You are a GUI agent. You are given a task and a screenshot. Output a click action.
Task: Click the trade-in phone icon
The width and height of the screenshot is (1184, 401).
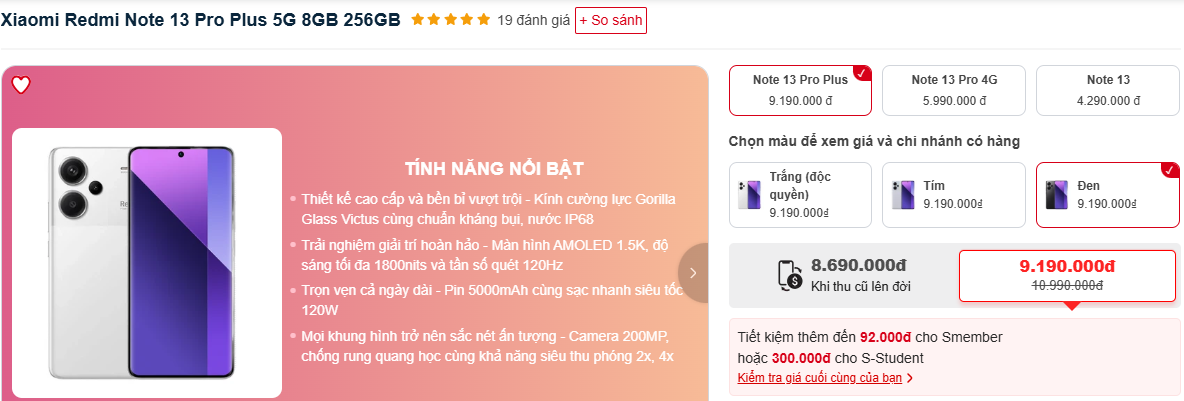click(x=789, y=275)
